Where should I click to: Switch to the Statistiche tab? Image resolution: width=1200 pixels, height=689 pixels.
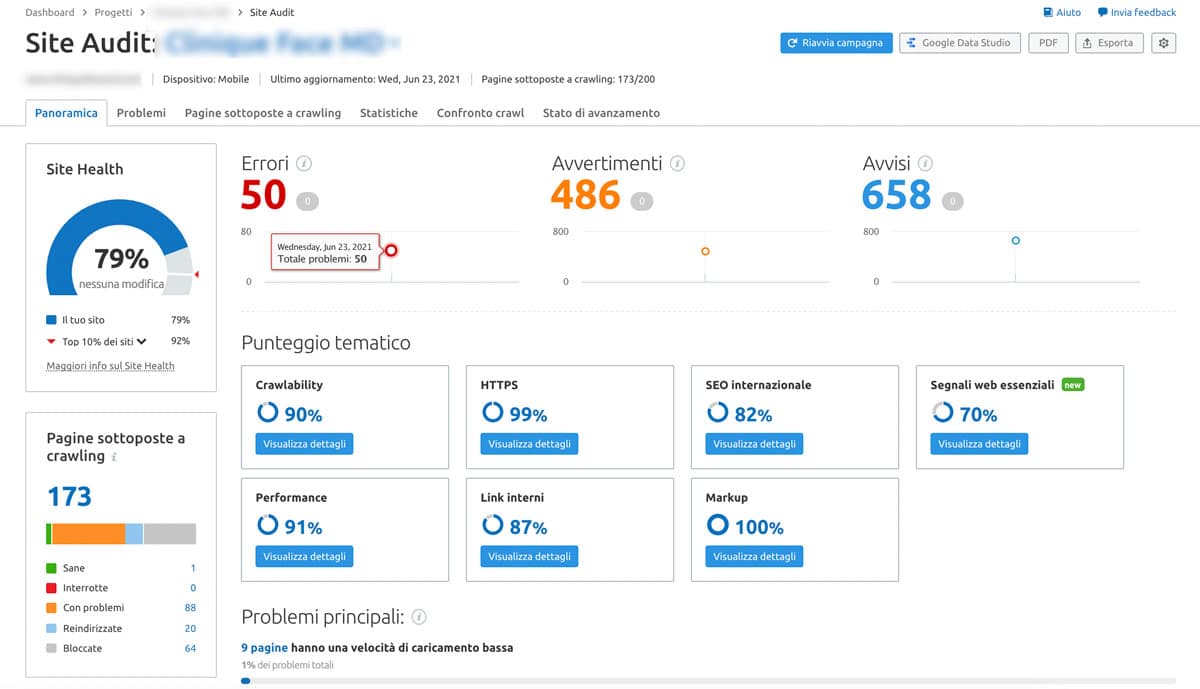[389, 113]
